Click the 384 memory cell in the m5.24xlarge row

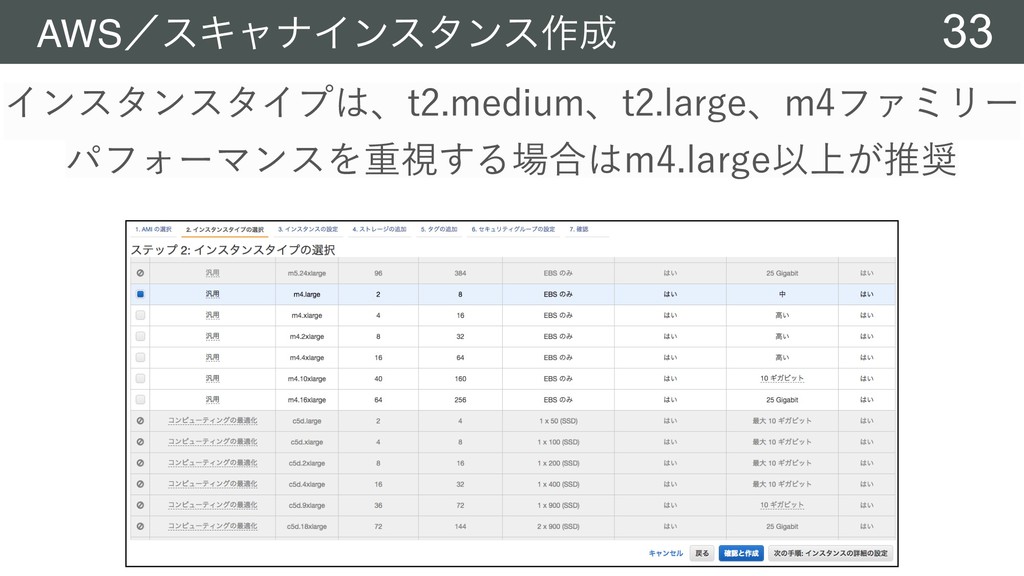460,274
